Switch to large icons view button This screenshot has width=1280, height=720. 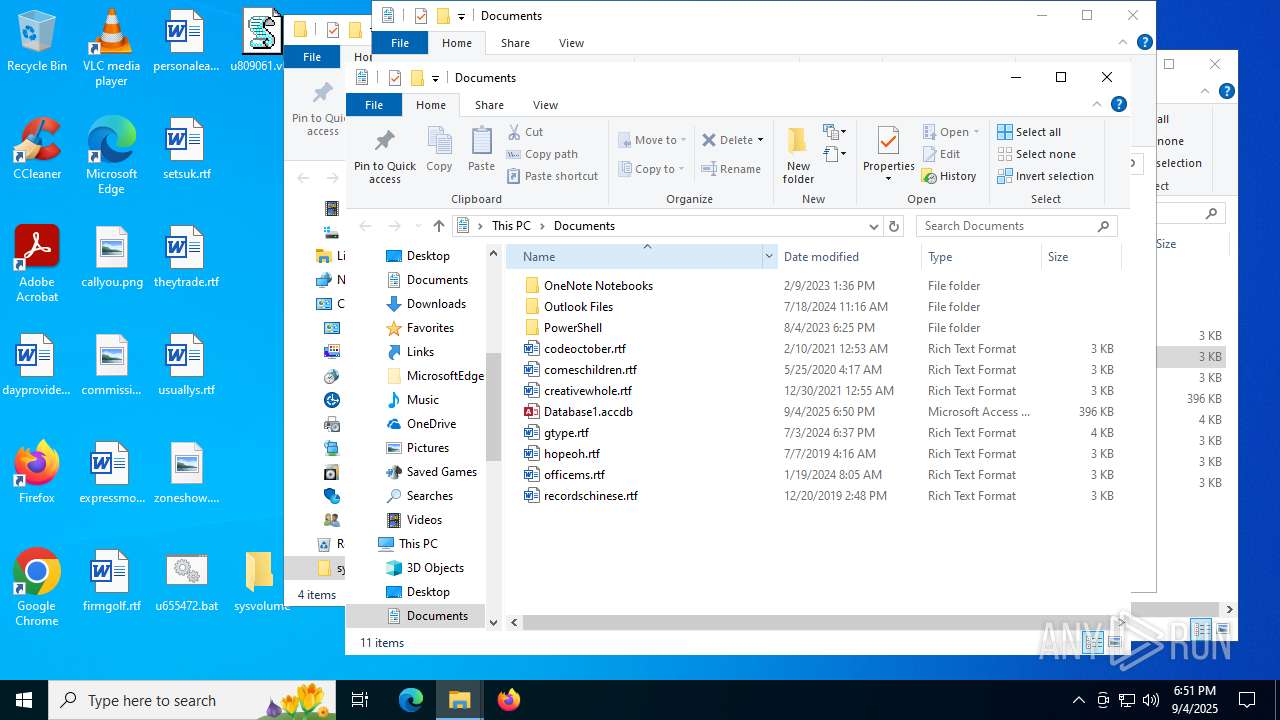point(1115,643)
